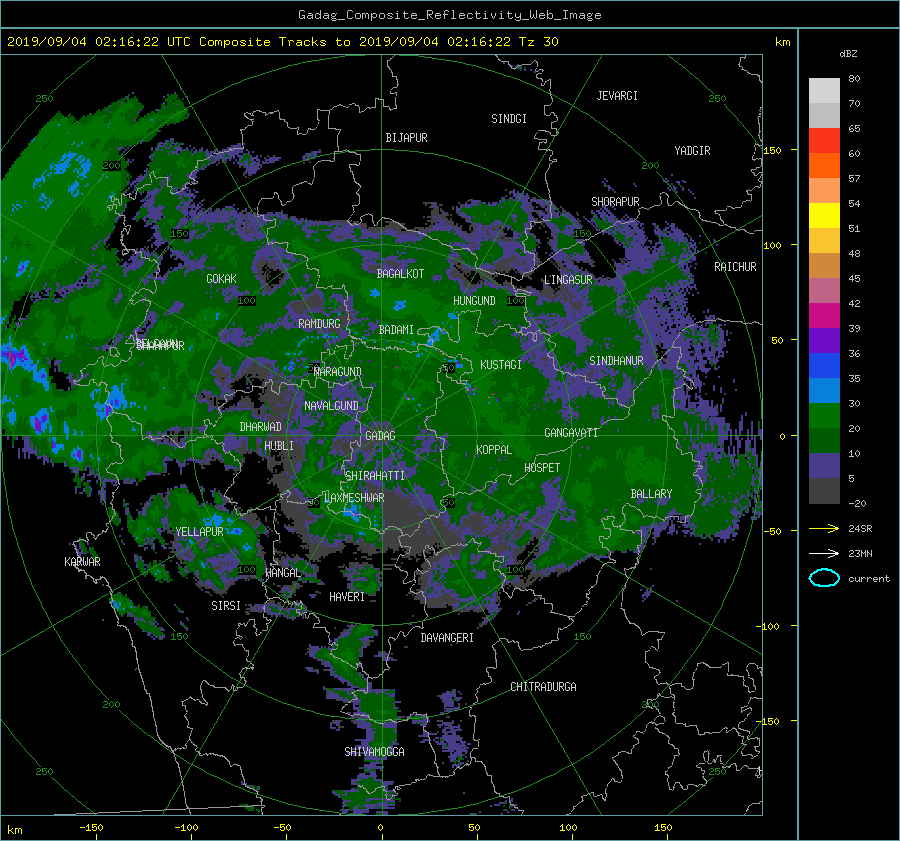Click the LAXMESHWAR city label
This screenshot has height=841, width=900.
click(354, 498)
